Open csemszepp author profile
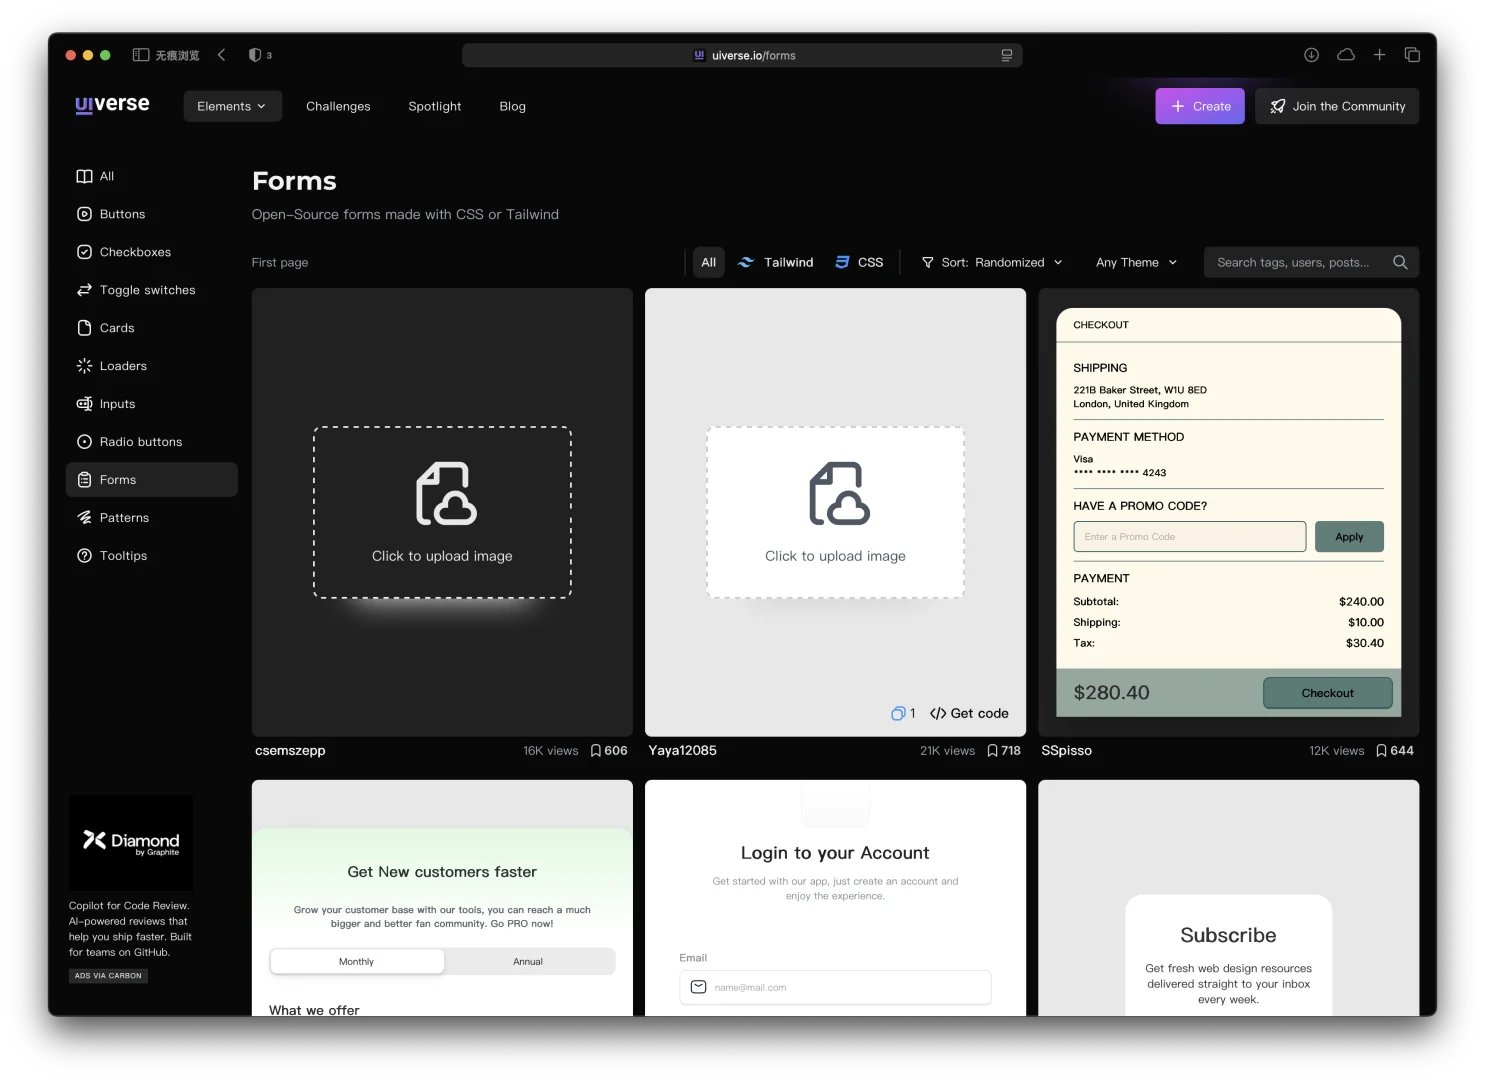 (290, 751)
